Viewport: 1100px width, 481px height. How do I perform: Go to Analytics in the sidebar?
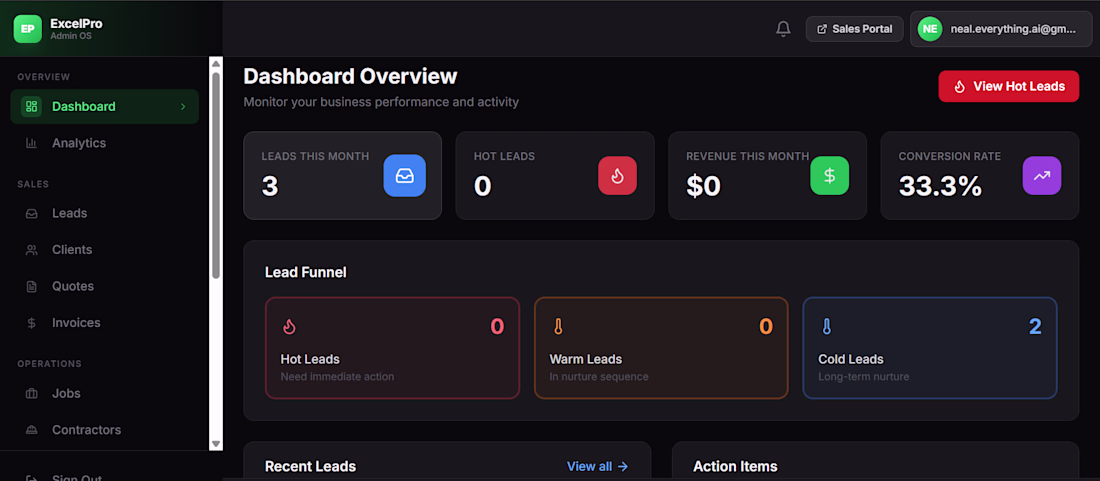click(x=105, y=143)
